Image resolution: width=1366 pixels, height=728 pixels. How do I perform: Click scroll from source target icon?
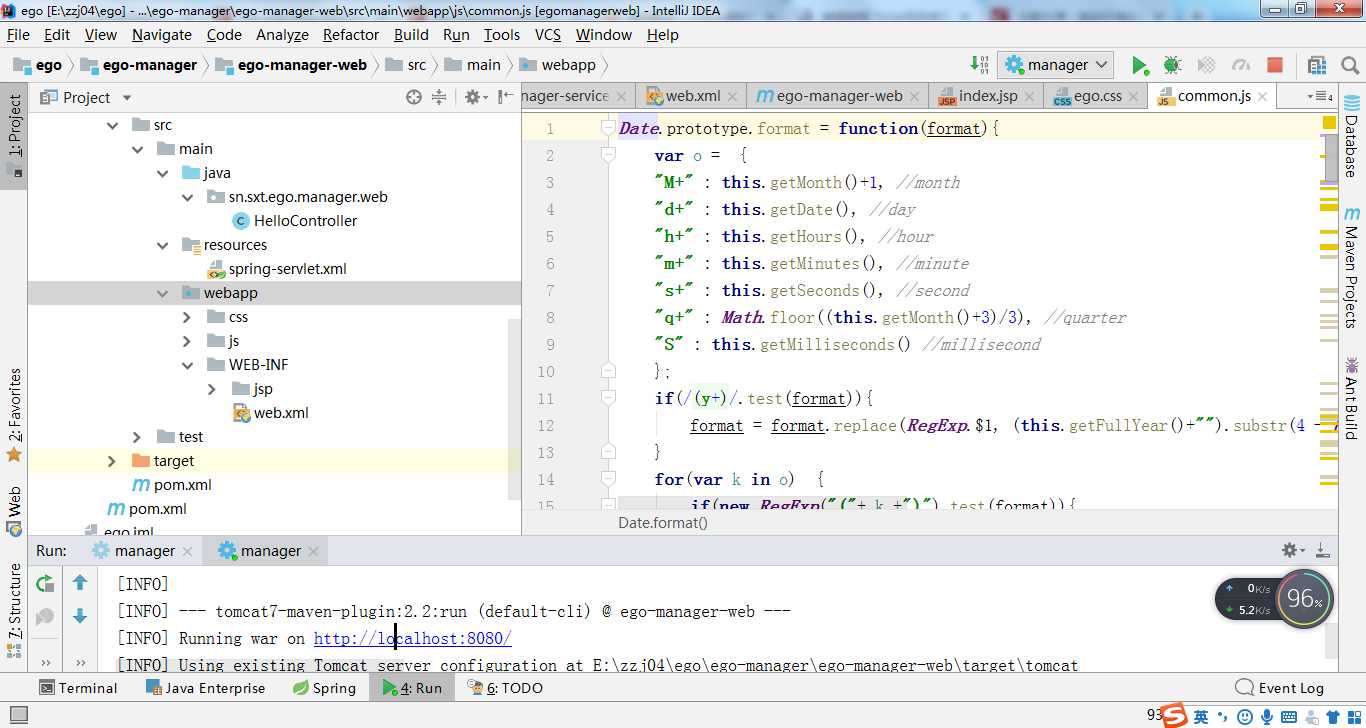tap(414, 97)
